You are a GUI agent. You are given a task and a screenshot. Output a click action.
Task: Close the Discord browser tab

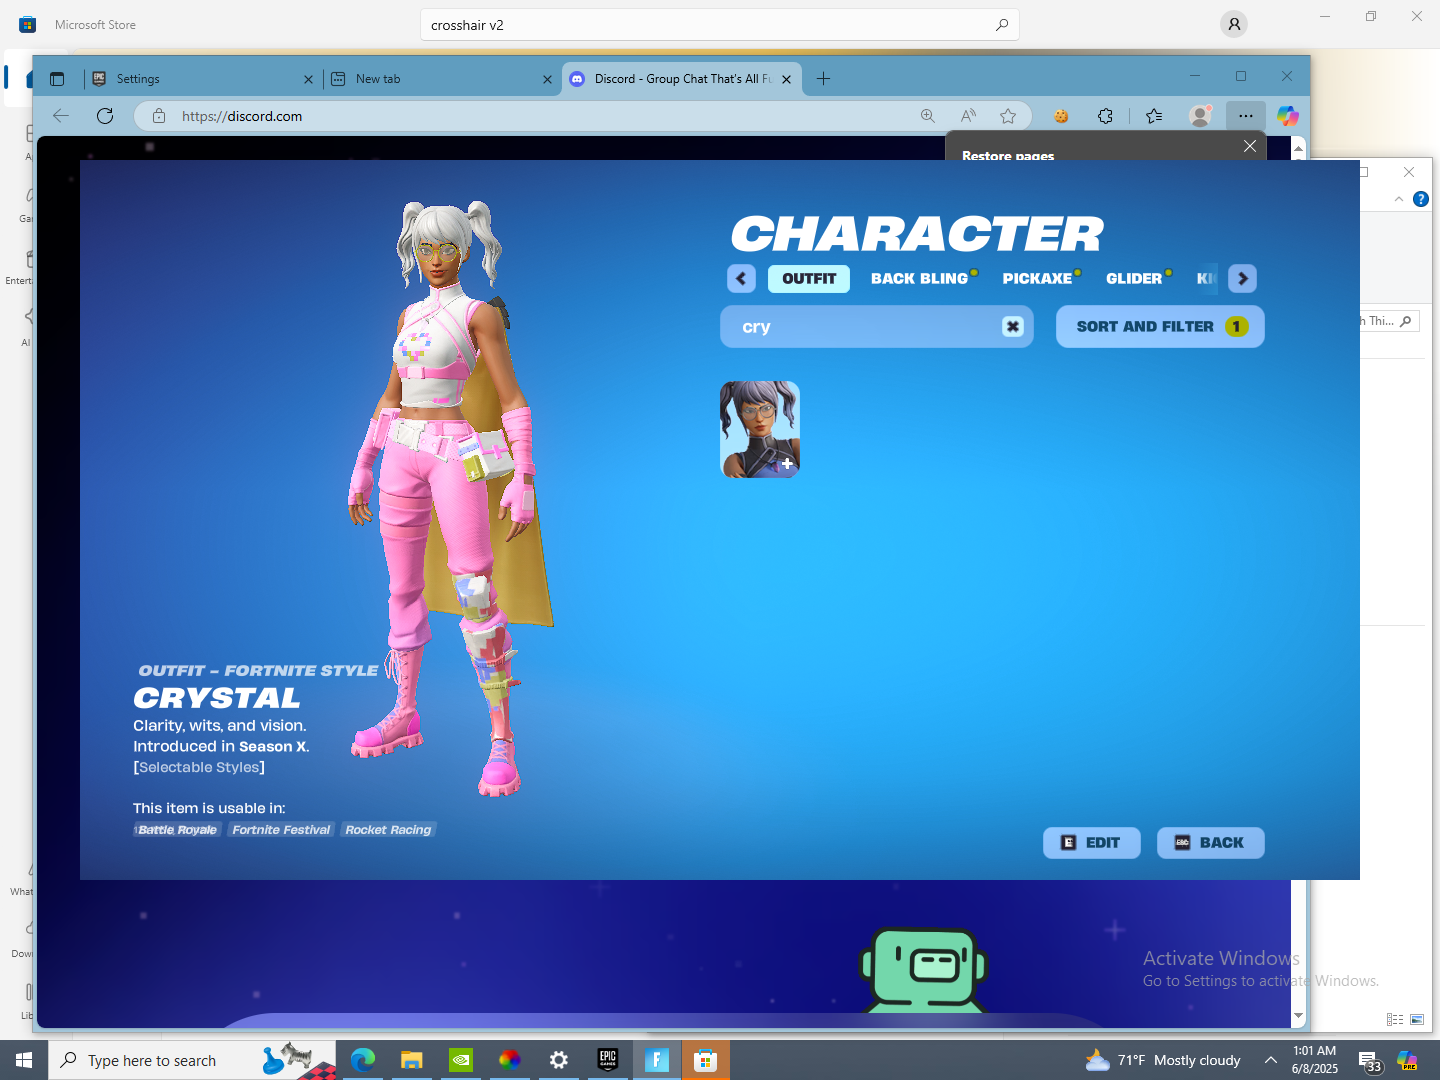tap(786, 79)
